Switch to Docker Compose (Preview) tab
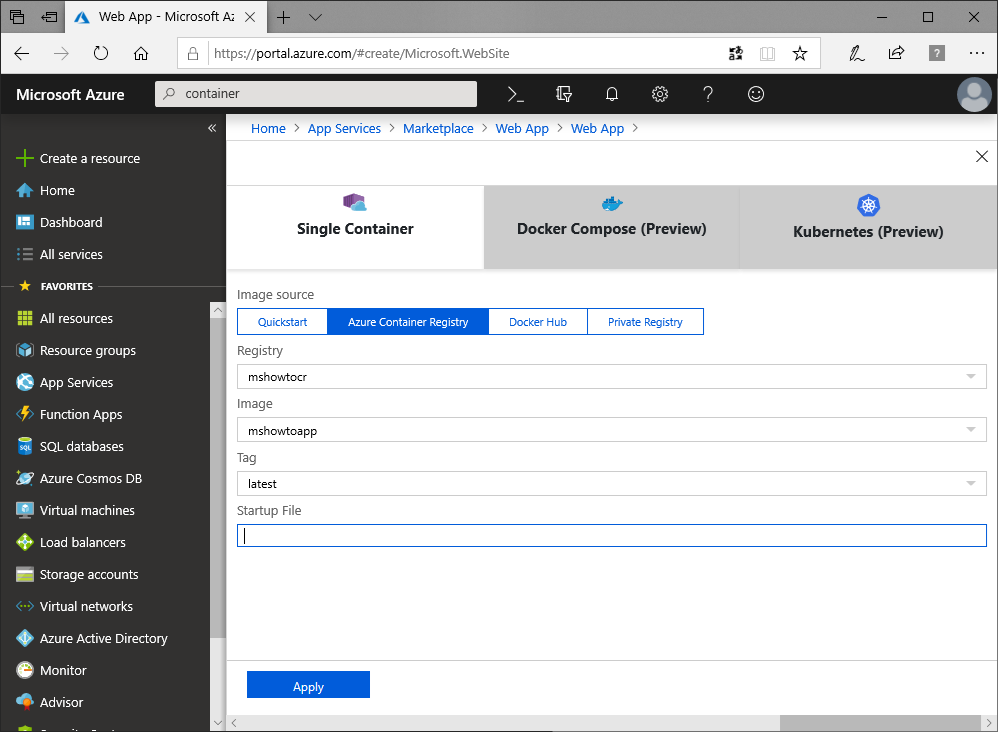Viewport: 998px width, 732px height. point(611,227)
